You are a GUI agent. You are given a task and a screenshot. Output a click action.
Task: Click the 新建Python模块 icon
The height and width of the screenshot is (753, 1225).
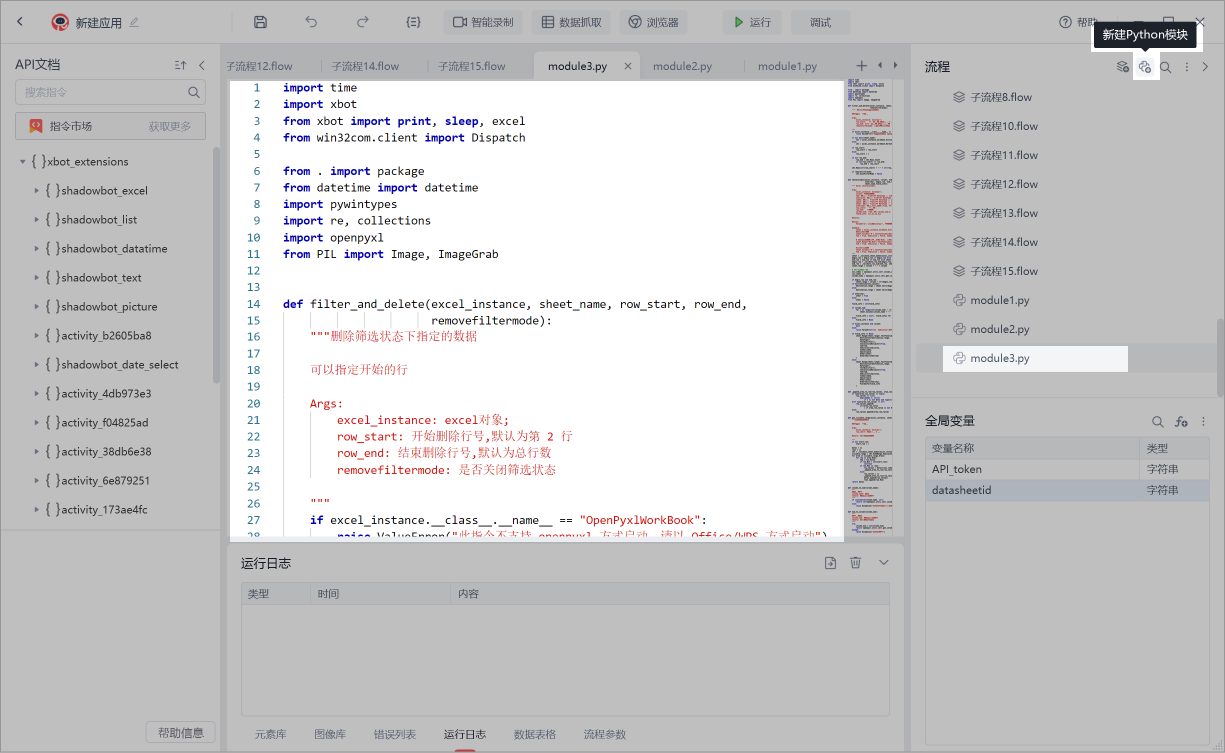(1145, 67)
